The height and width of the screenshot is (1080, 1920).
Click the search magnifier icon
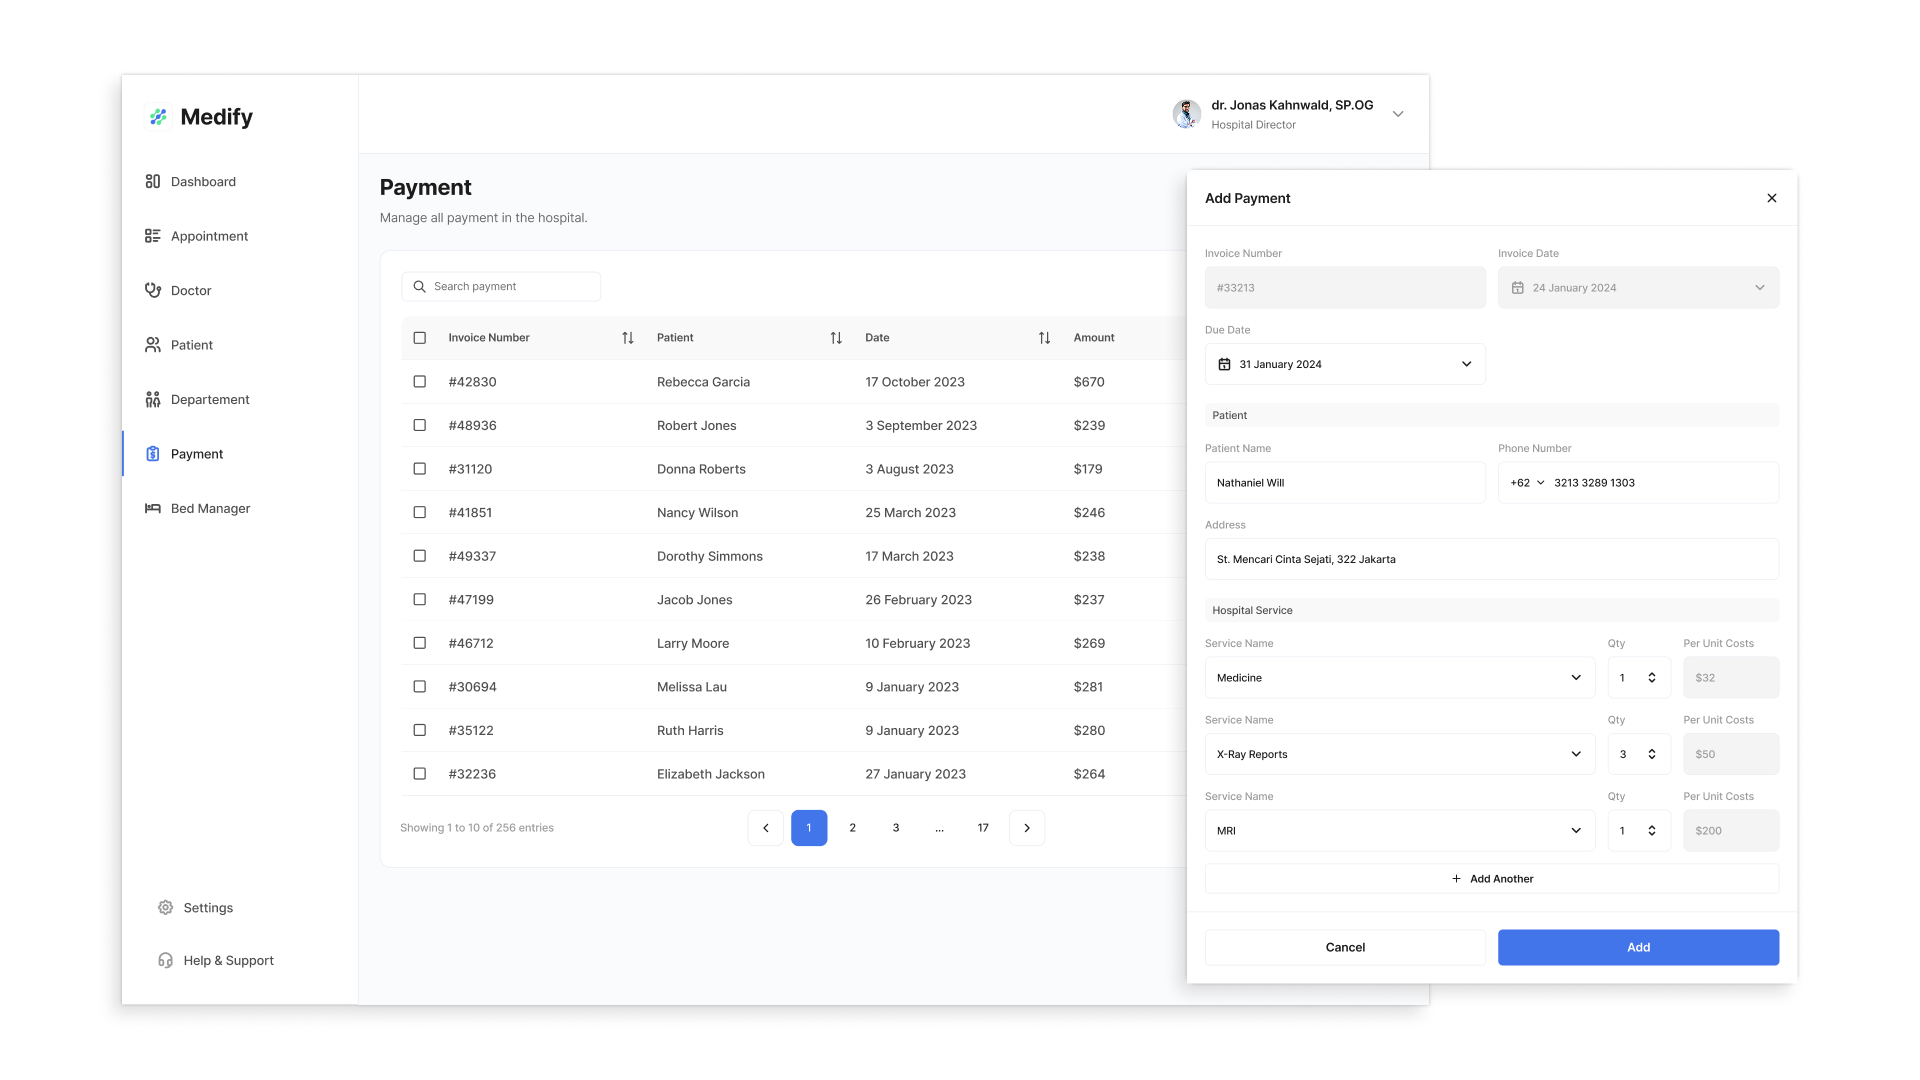(x=420, y=287)
